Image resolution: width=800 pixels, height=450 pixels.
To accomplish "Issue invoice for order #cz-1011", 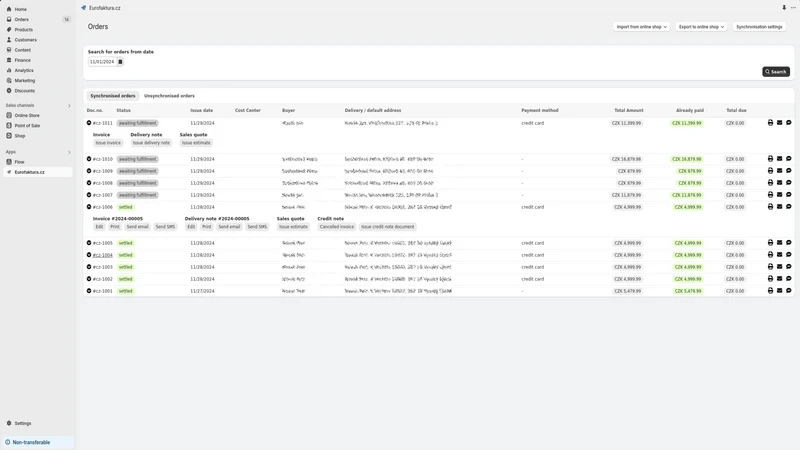I will coord(108,143).
